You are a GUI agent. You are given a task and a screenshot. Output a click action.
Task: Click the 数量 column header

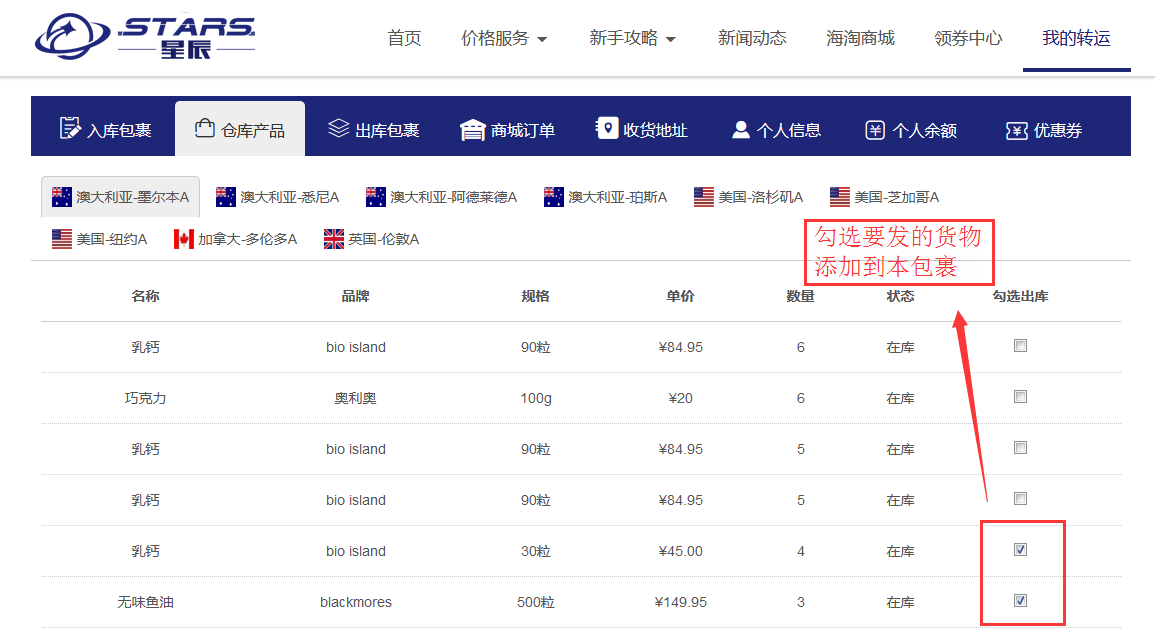(800, 296)
